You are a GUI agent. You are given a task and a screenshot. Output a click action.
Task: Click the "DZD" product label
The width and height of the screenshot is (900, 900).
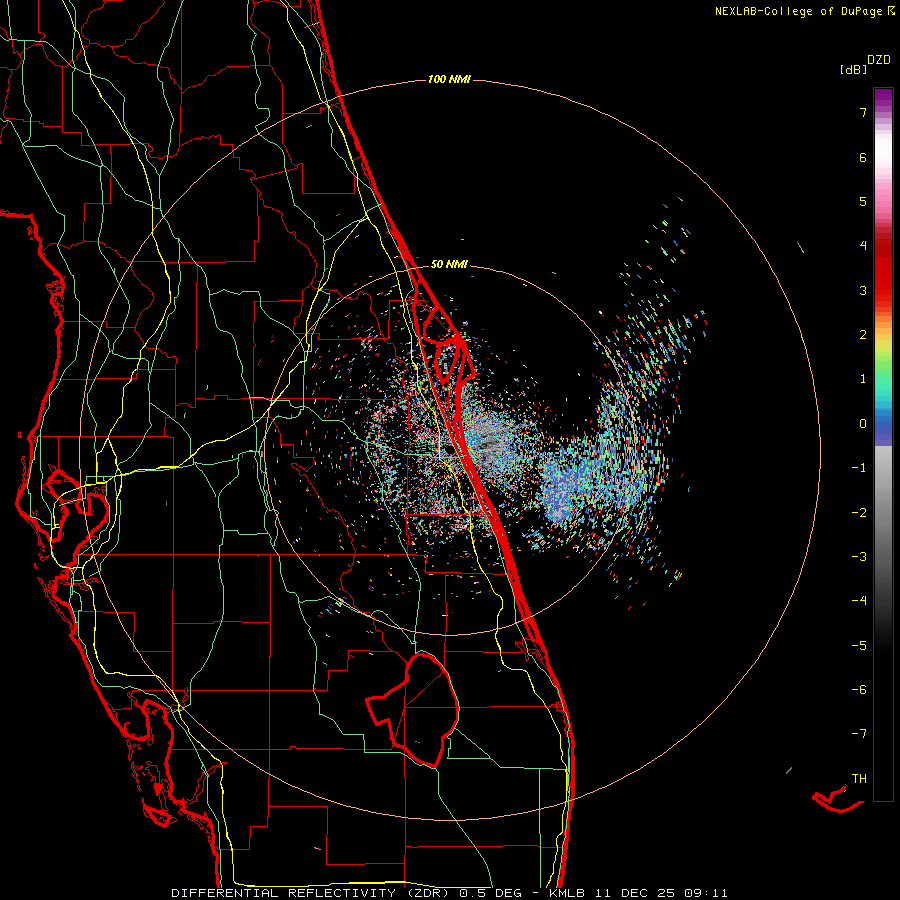(x=879, y=60)
